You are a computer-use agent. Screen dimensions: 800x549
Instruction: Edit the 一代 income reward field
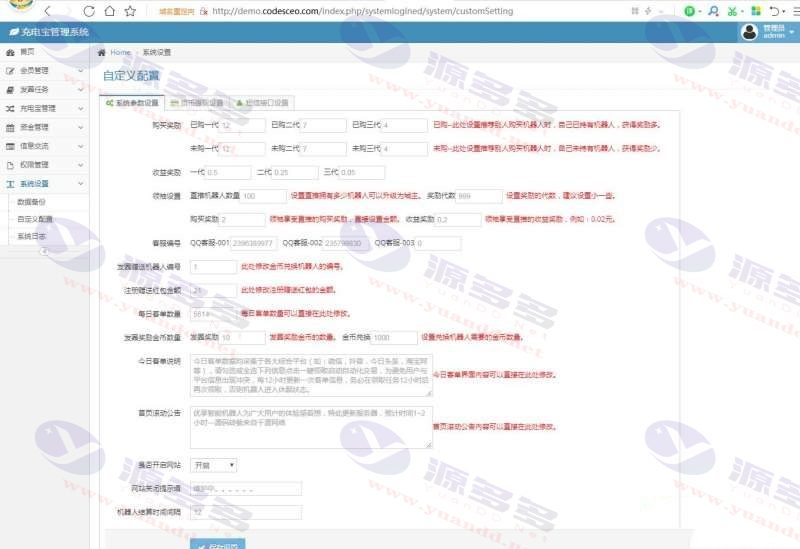228,173
